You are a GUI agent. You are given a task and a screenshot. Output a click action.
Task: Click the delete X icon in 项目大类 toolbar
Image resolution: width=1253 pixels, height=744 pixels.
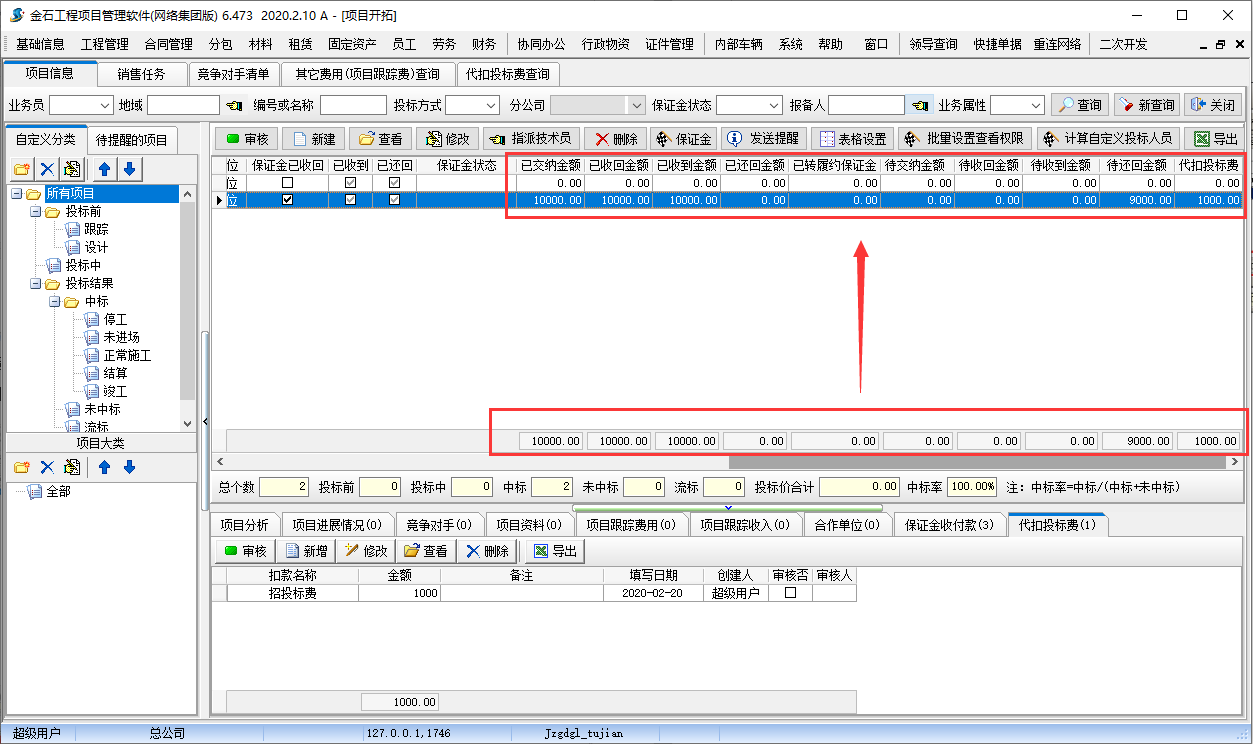coord(47,467)
